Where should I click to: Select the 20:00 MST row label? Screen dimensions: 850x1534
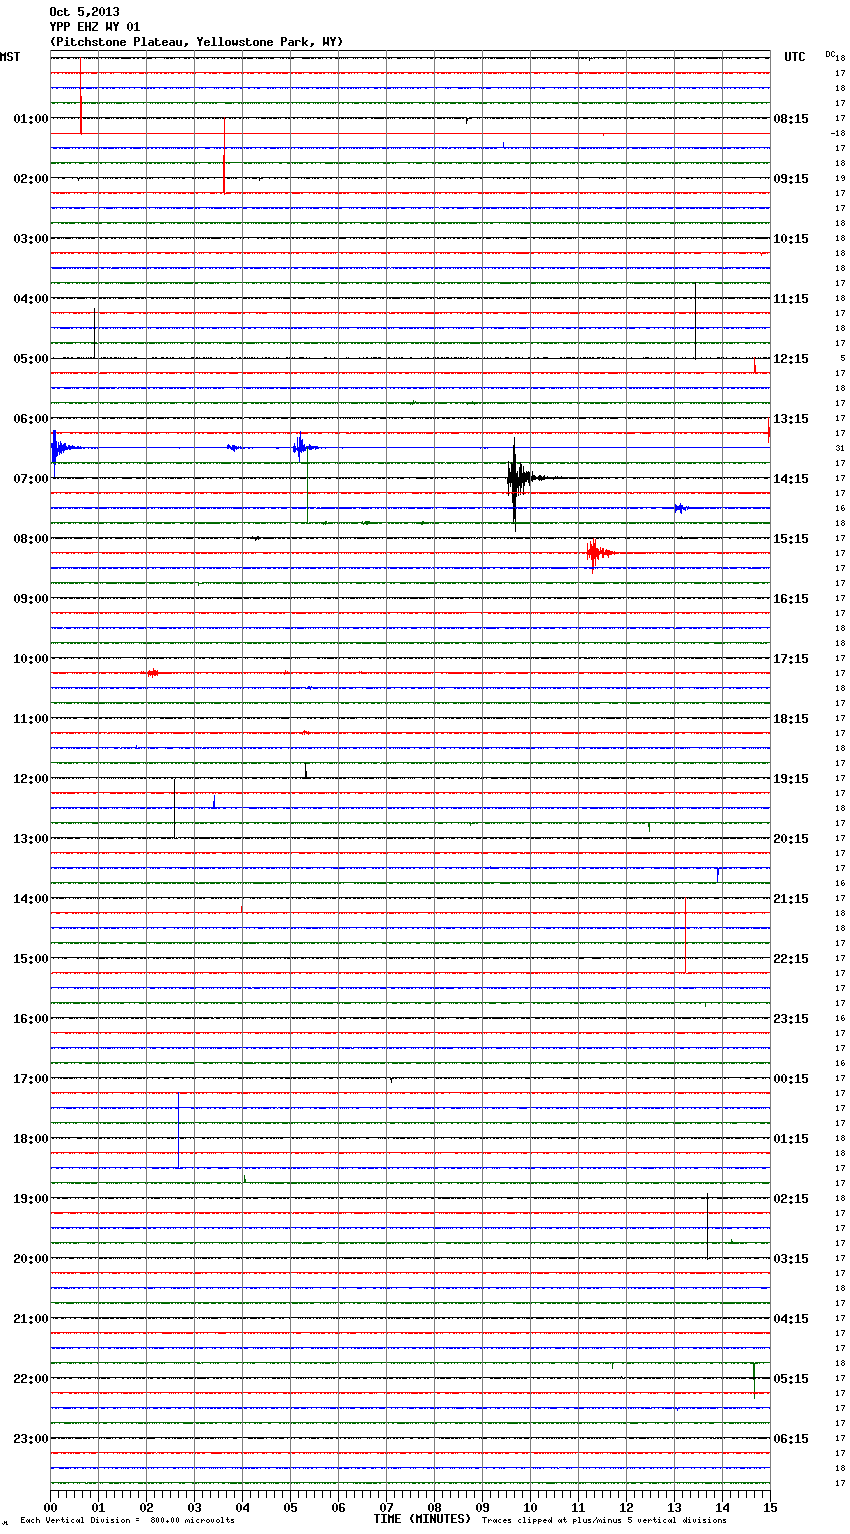tap(31, 1259)
